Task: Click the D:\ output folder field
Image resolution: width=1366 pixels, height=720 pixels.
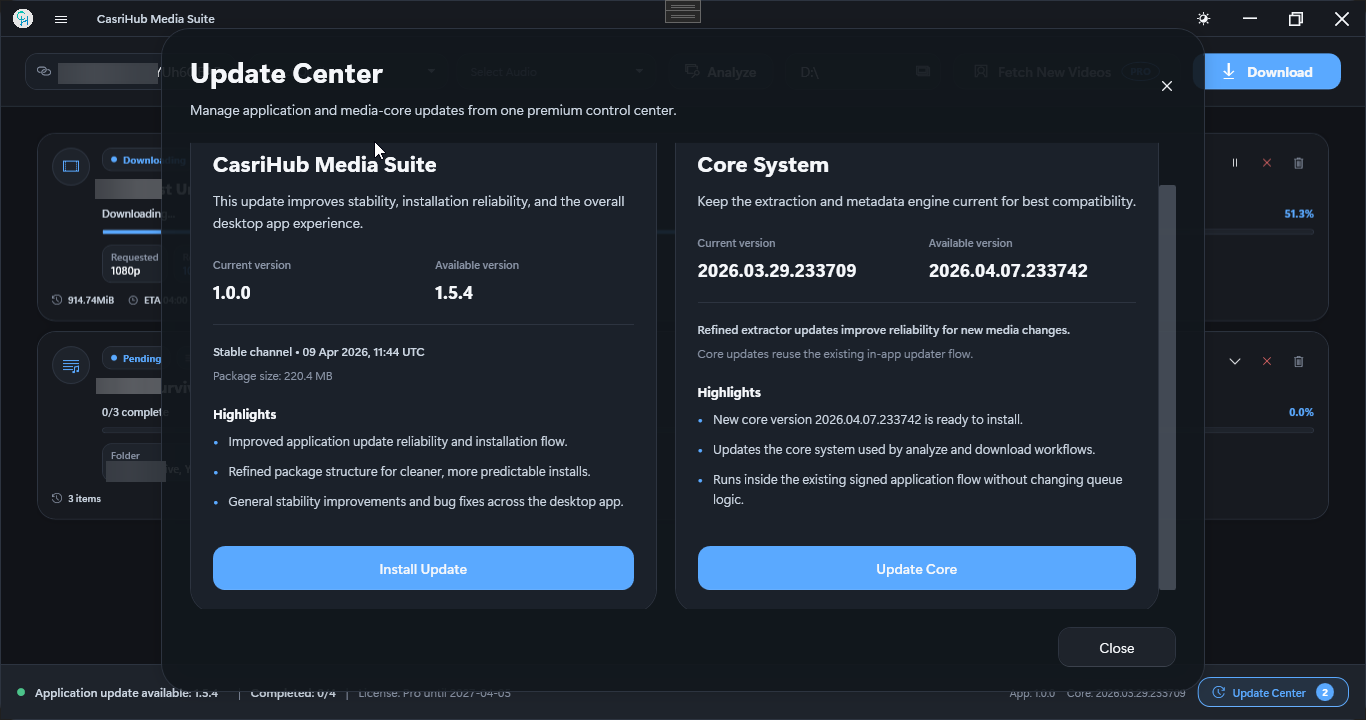Action: coord(850,72)
